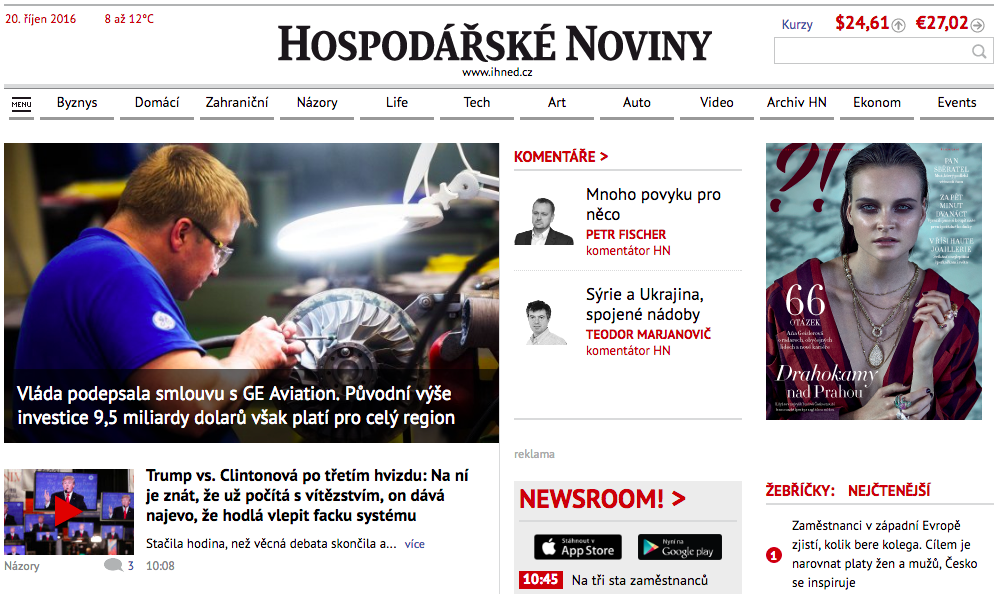The height and width of the screenshot is (594, 1000).
Task: Get the app on Google Play badge
Action: [x=680, y=547]
